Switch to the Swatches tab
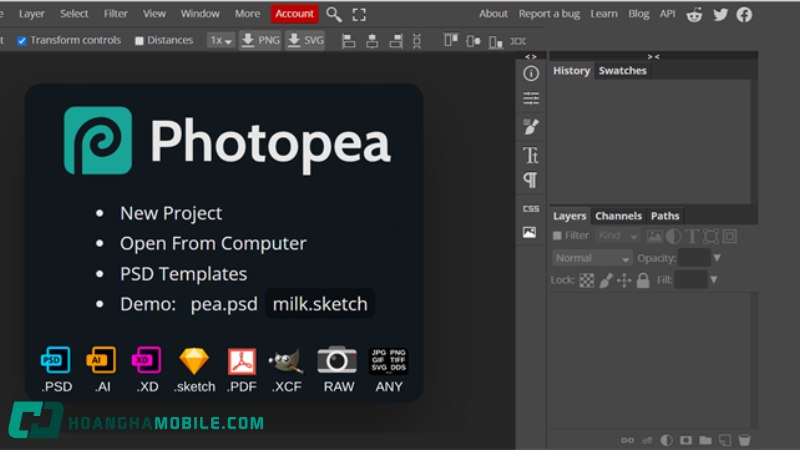Screen dimensions: 800x450 tap(622, 71)
